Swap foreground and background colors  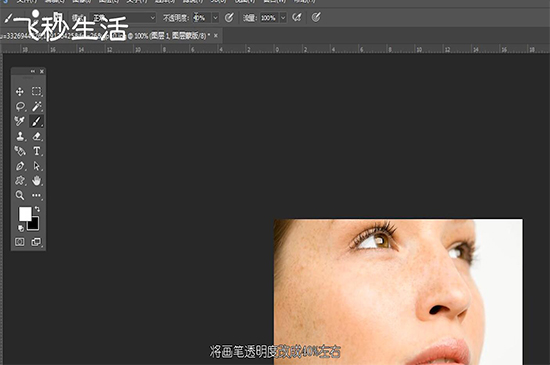[x=37, y=209]
